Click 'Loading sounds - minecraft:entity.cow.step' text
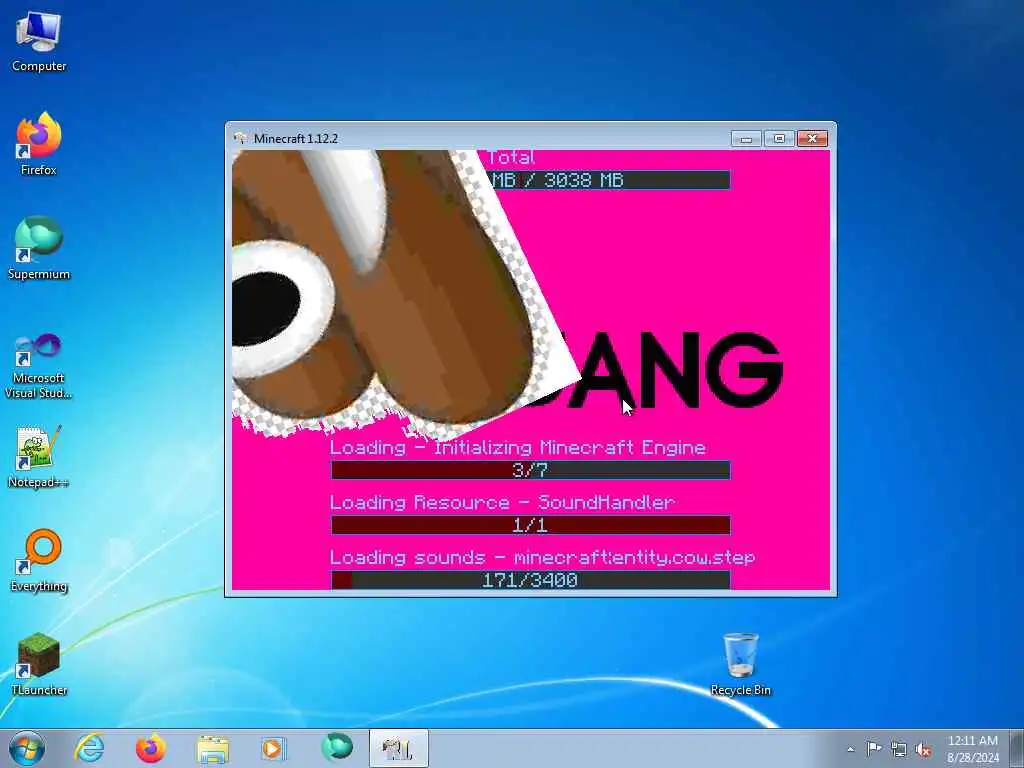The width and height of the screenshot is (1024, 768). tap(543, 558)
